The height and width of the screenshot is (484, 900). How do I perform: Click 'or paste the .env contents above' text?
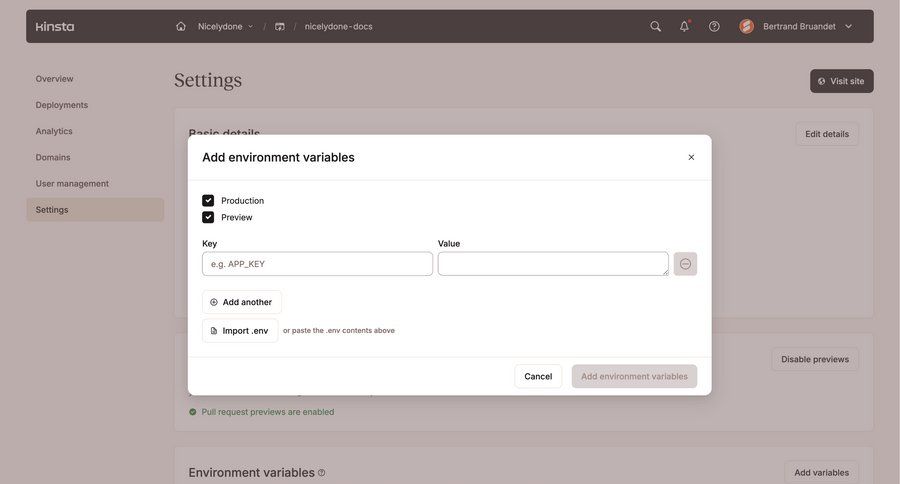click(x=339, y=331)
